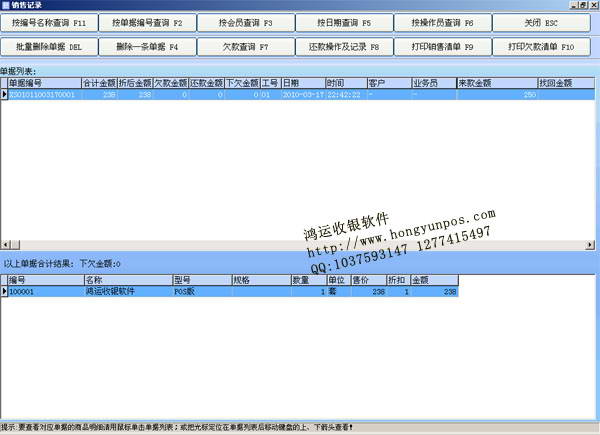
Task: Click product name 鸿运收银软件 cell
Action: click(129, 292)
